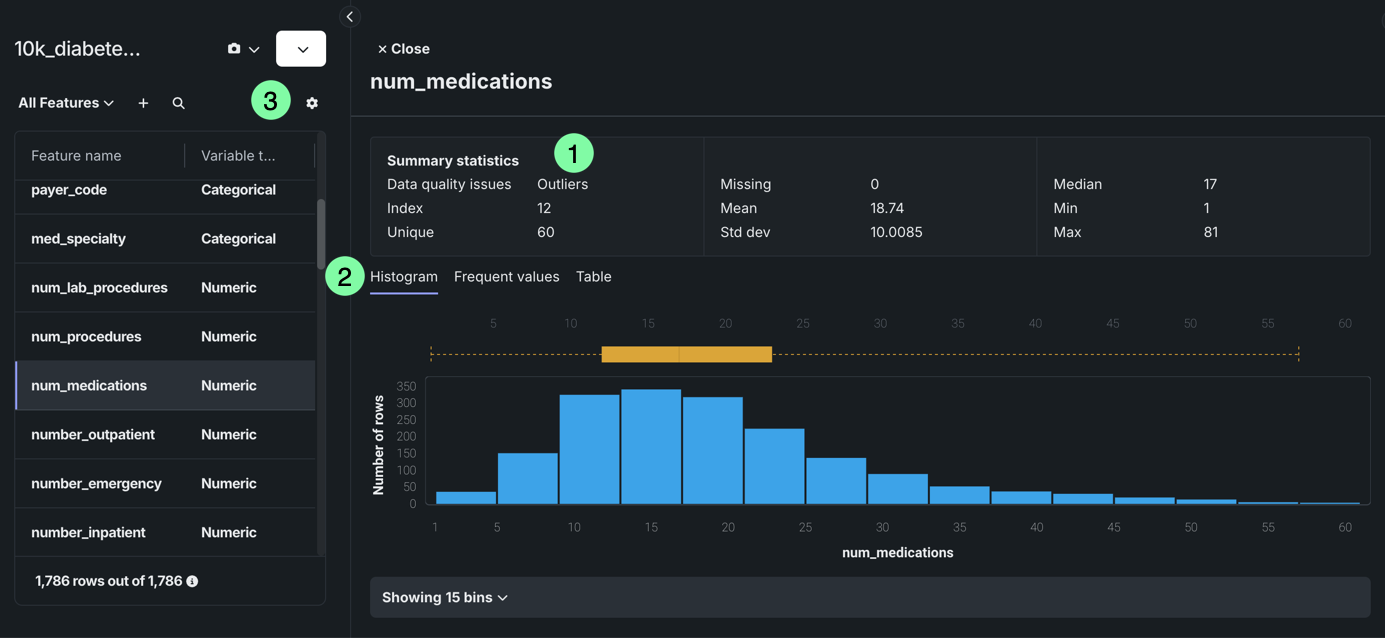Click the plus icon to add feature

pos(143,103)
